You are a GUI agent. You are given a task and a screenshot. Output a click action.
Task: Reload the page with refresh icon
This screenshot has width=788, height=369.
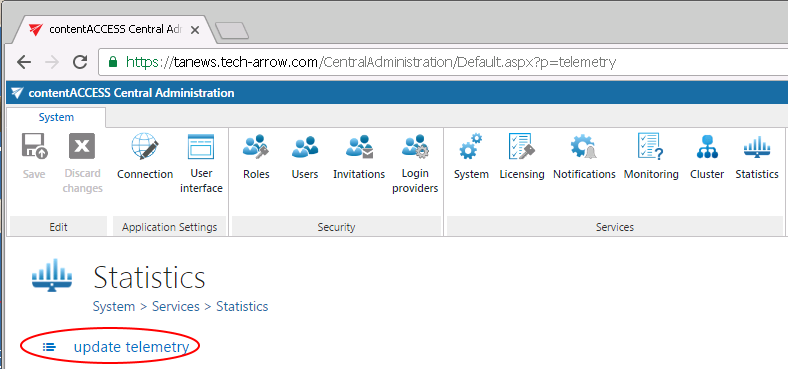(80, 62)
